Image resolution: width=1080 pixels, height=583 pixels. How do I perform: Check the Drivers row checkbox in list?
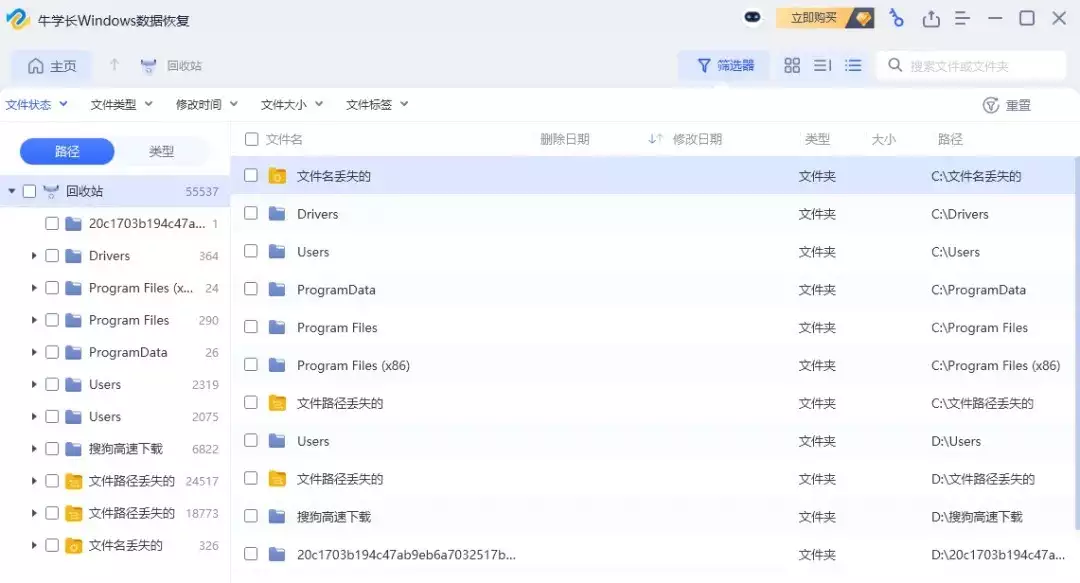(251, 214)
